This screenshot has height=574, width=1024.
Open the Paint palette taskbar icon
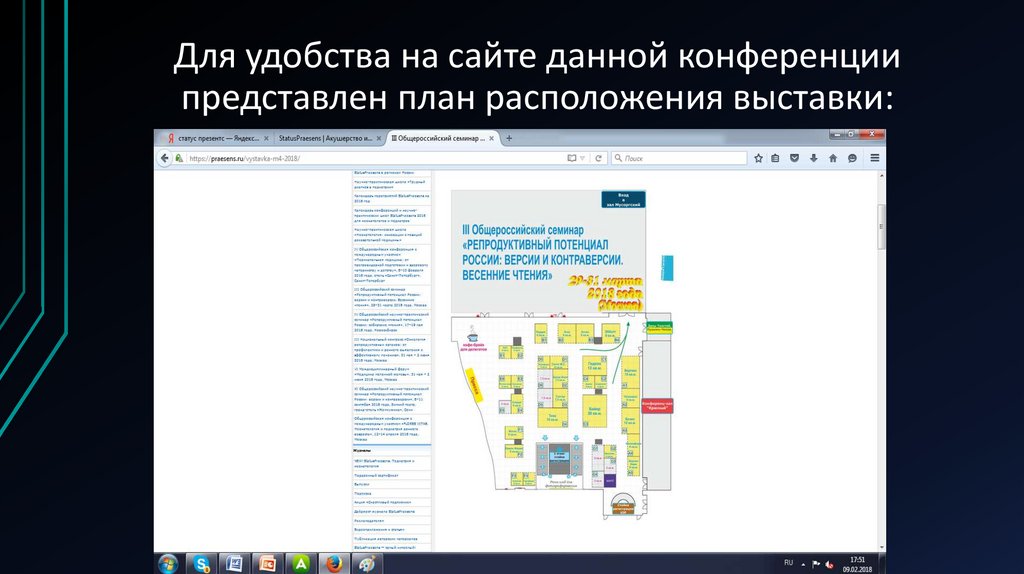click(366, 564)
